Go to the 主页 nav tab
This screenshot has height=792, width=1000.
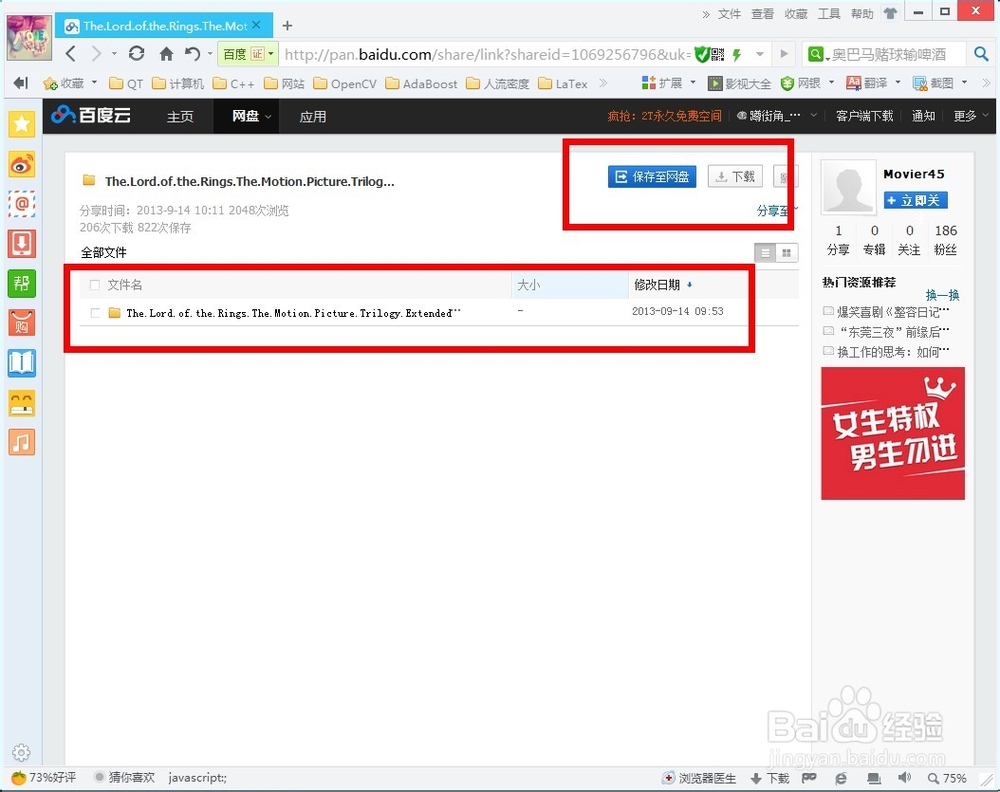[x=180, y=117]
